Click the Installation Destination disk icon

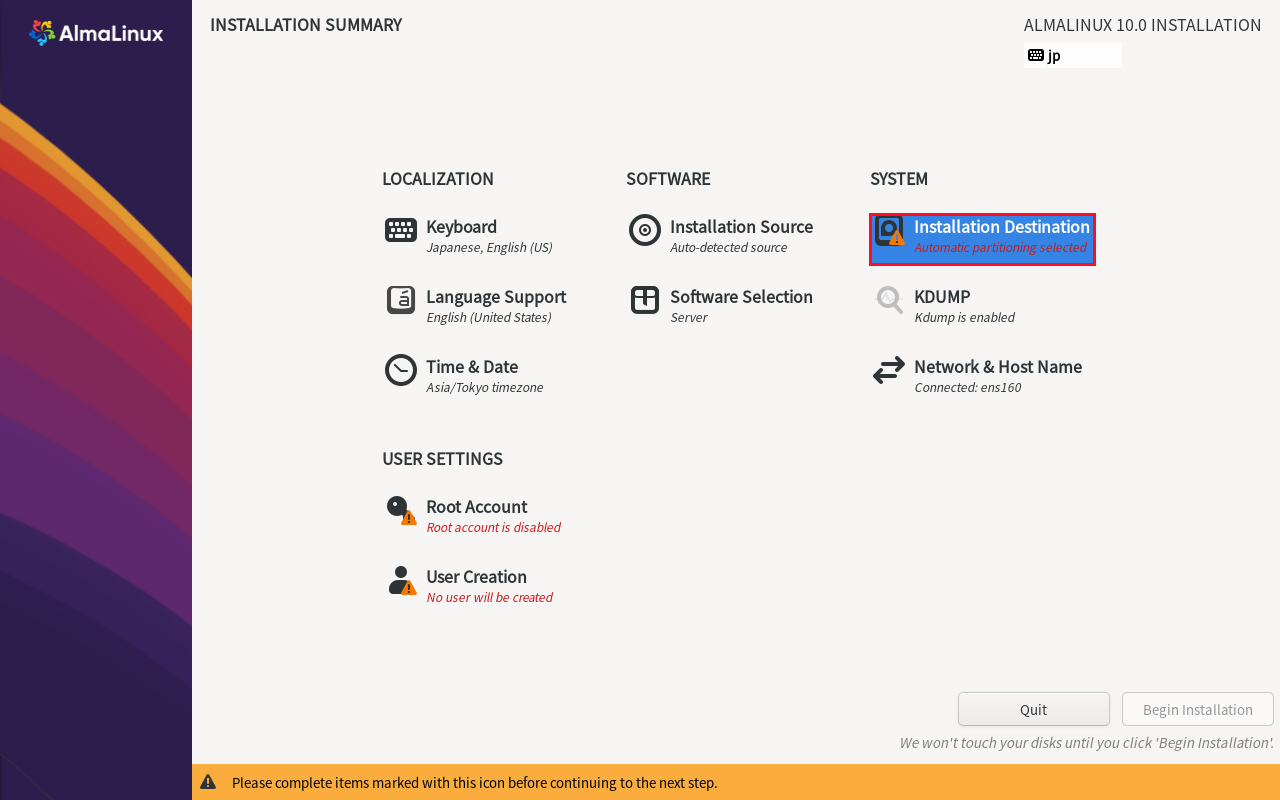tap(889, 231)
